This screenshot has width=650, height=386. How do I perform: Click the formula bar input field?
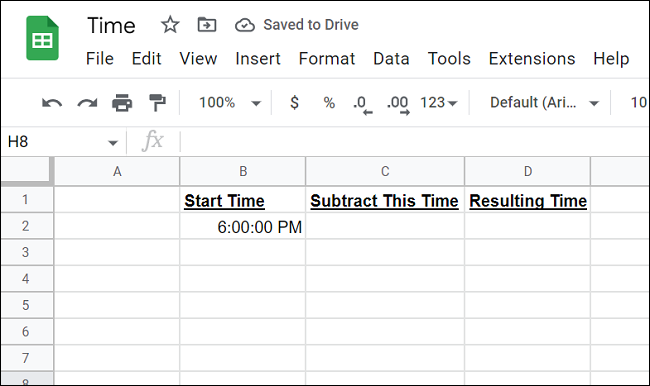point(415,141)
